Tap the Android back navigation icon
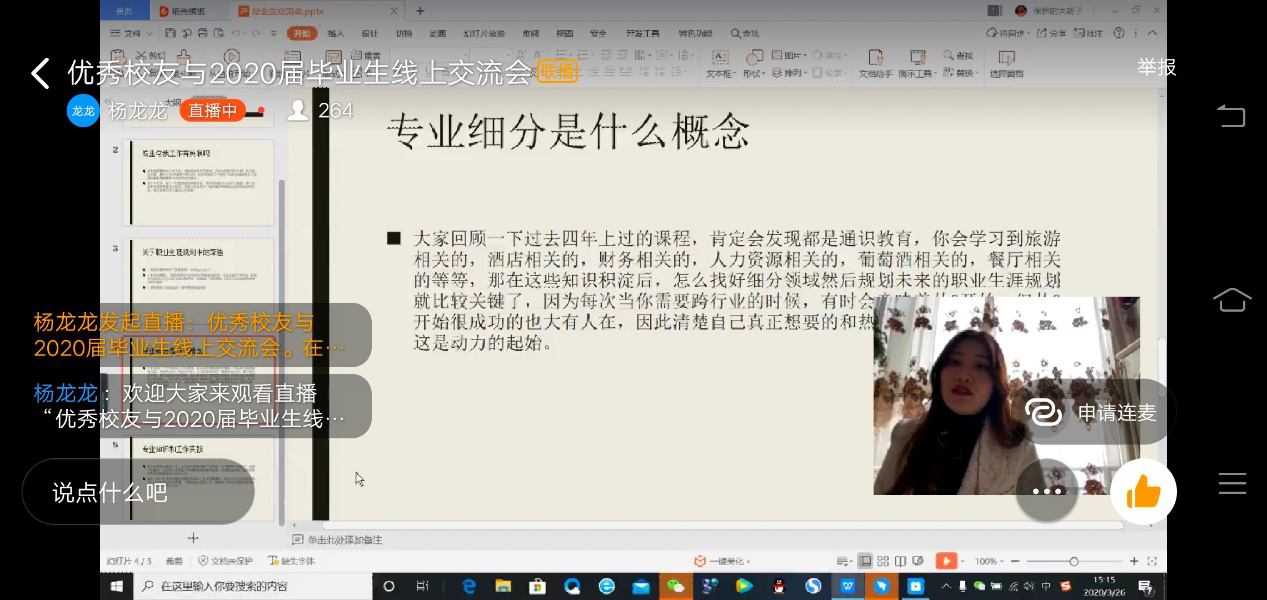 [x=1232, y=116]
